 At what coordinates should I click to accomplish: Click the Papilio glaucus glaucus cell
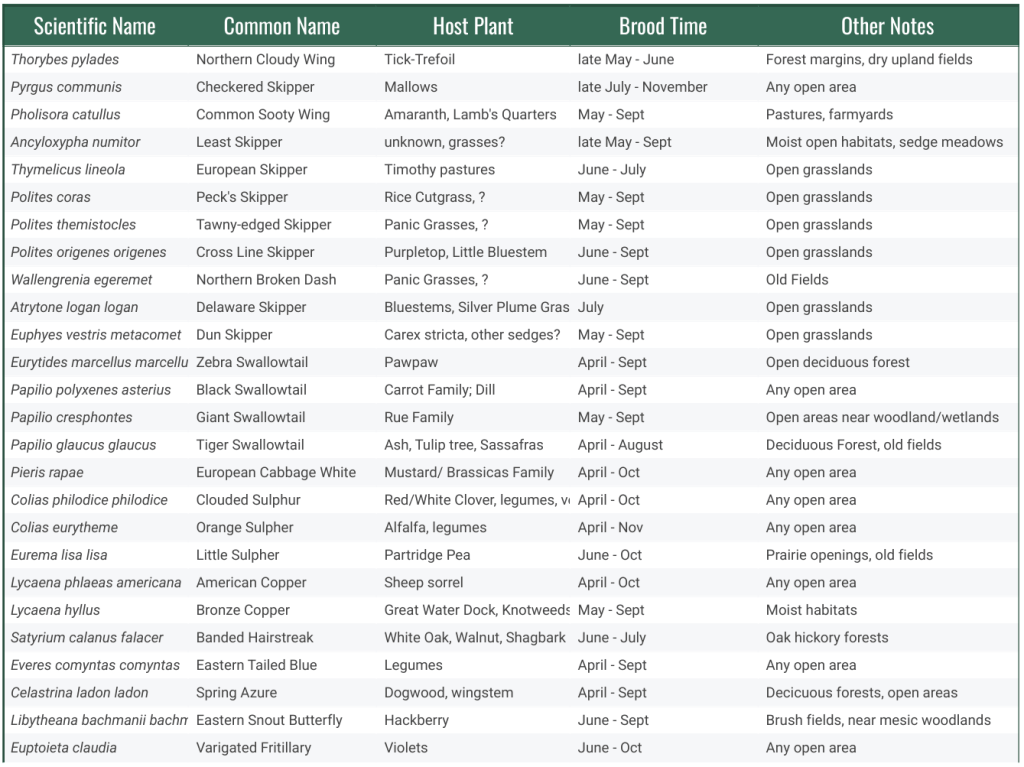[83, 445]
